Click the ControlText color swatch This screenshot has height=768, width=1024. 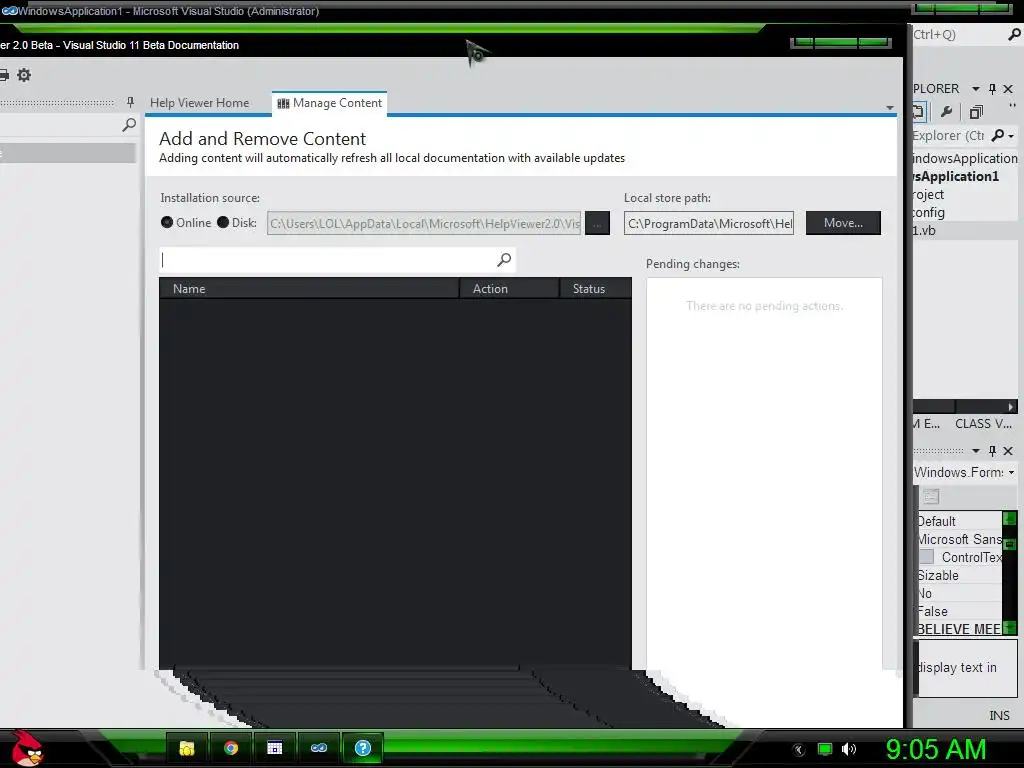tap(926, 557)
